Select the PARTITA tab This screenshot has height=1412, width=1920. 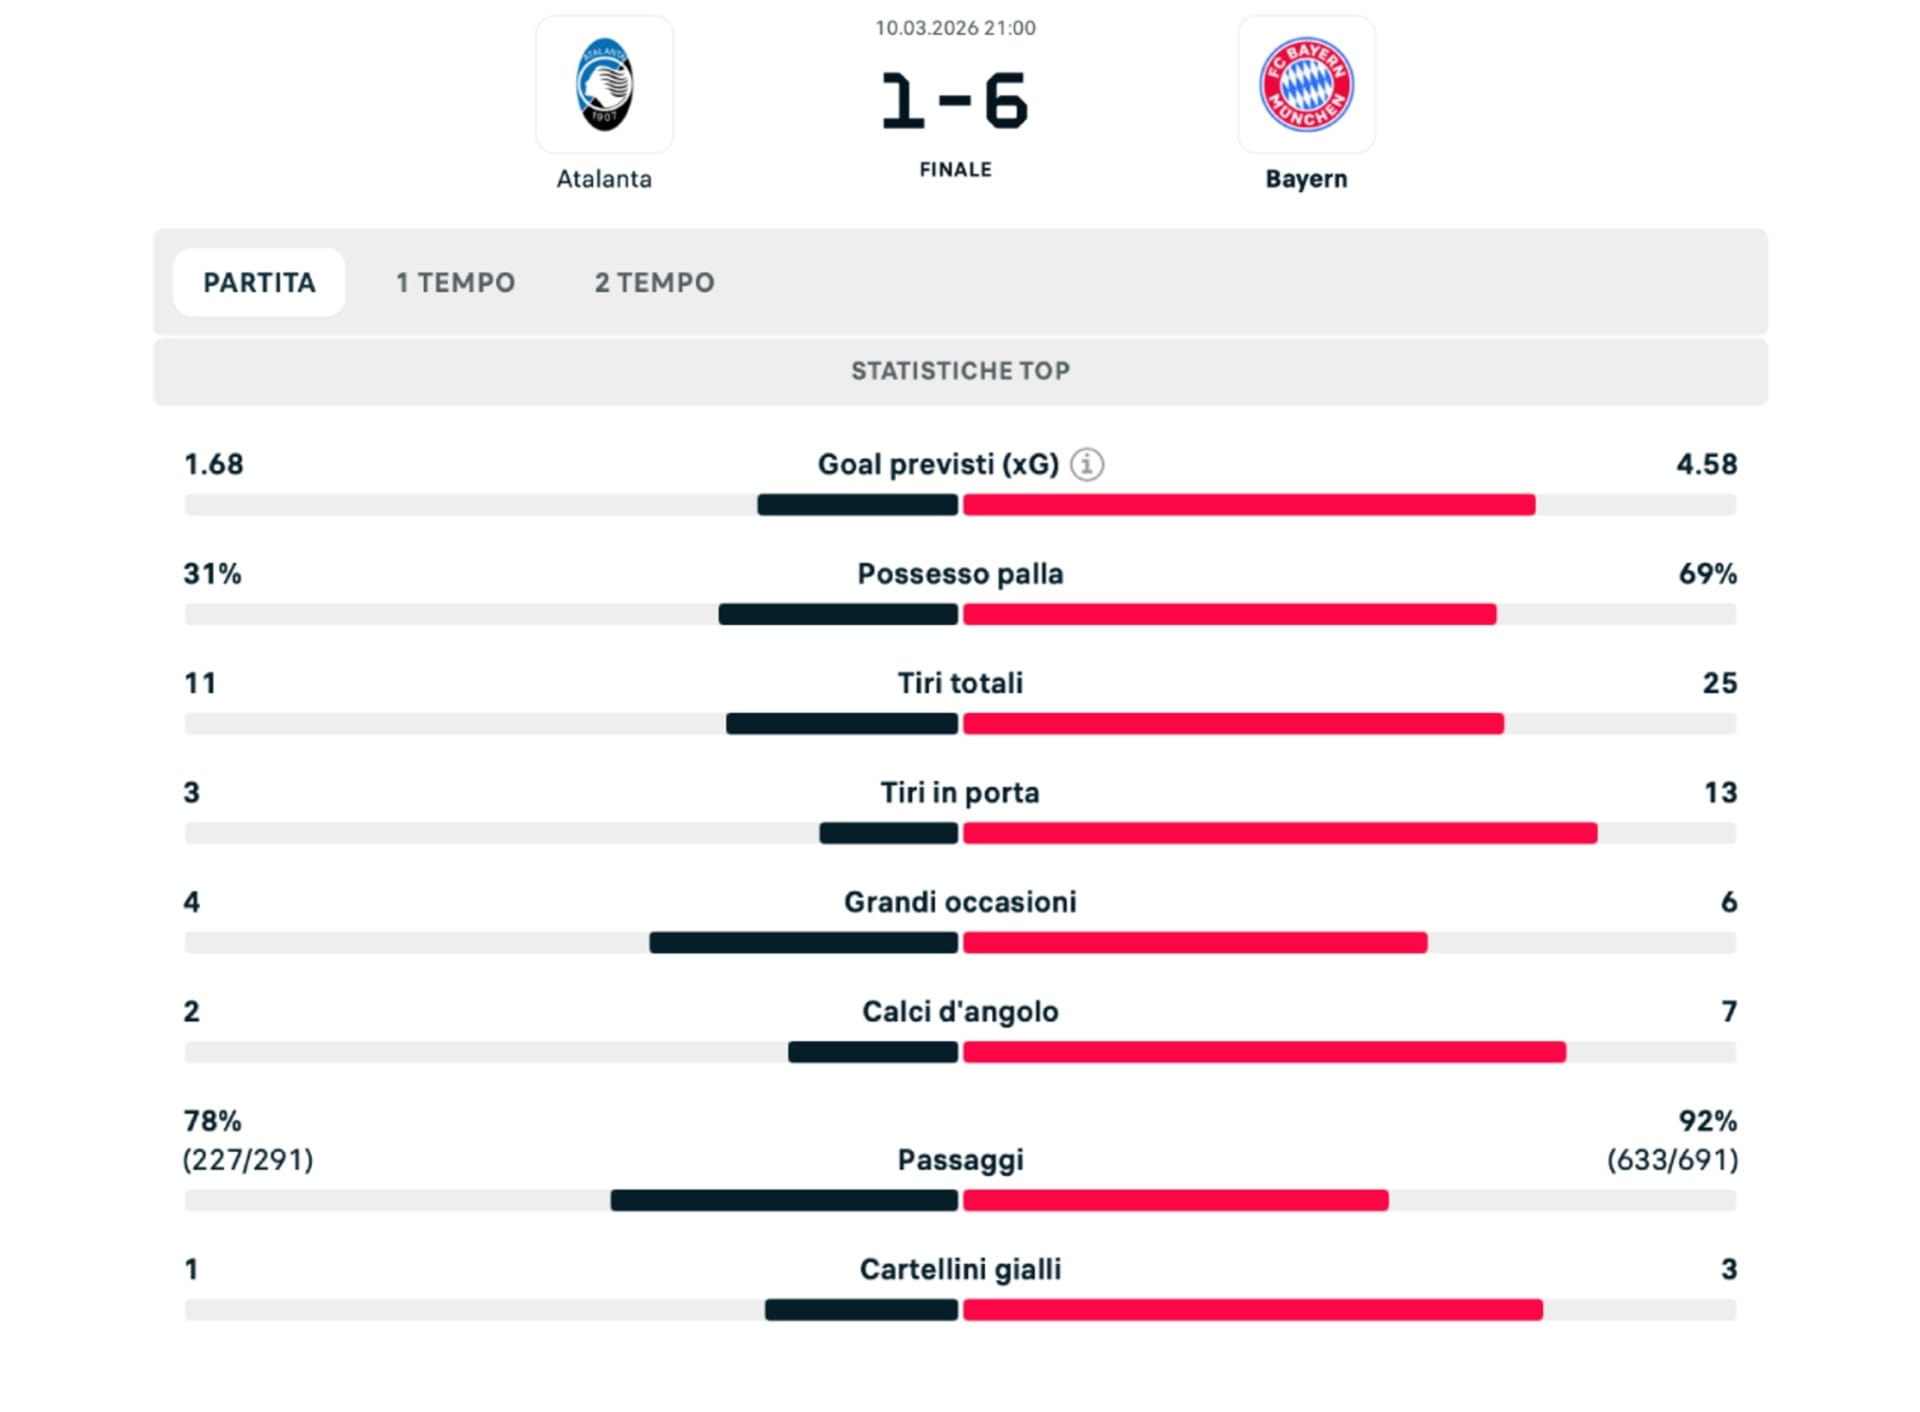click(259, 283)
